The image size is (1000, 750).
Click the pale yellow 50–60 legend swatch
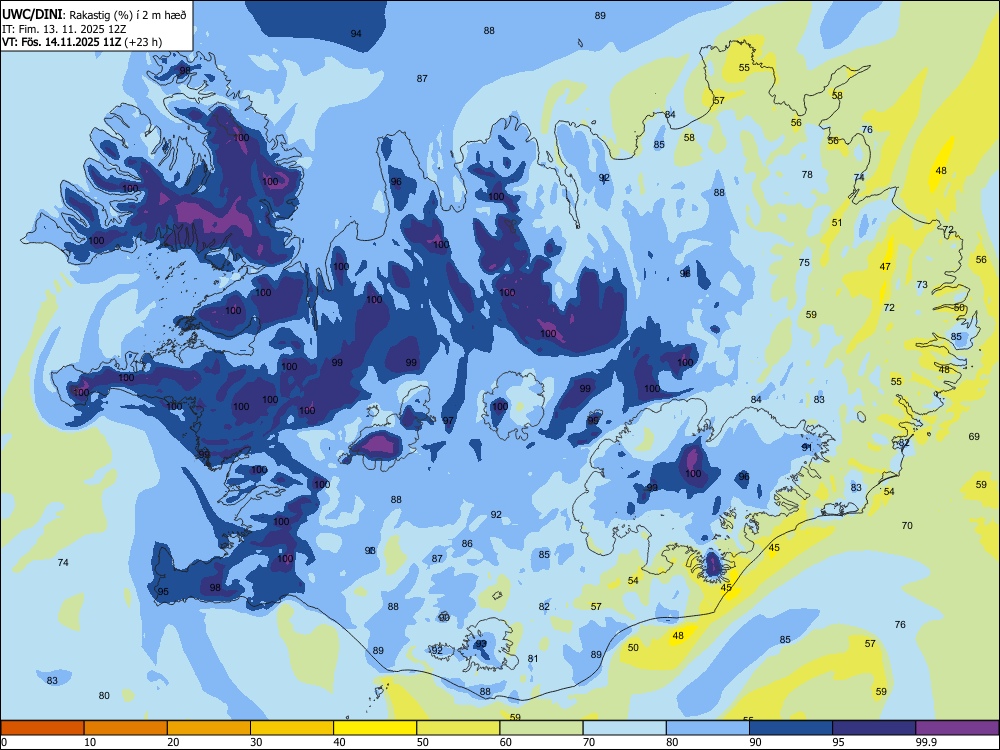tap(458, 728)
